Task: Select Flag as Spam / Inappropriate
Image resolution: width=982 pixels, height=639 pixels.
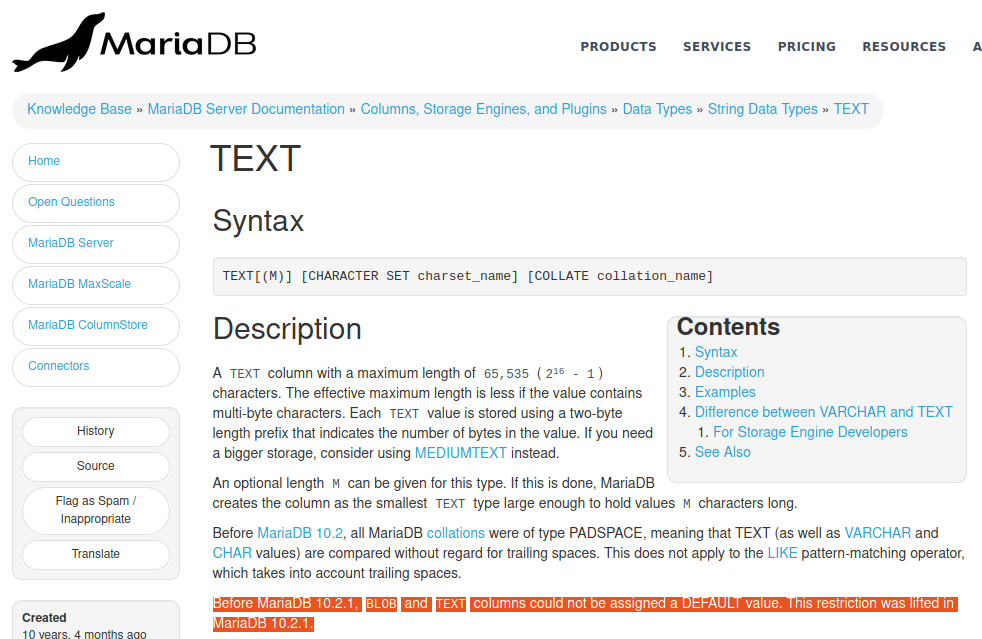Action: point(95,510)
